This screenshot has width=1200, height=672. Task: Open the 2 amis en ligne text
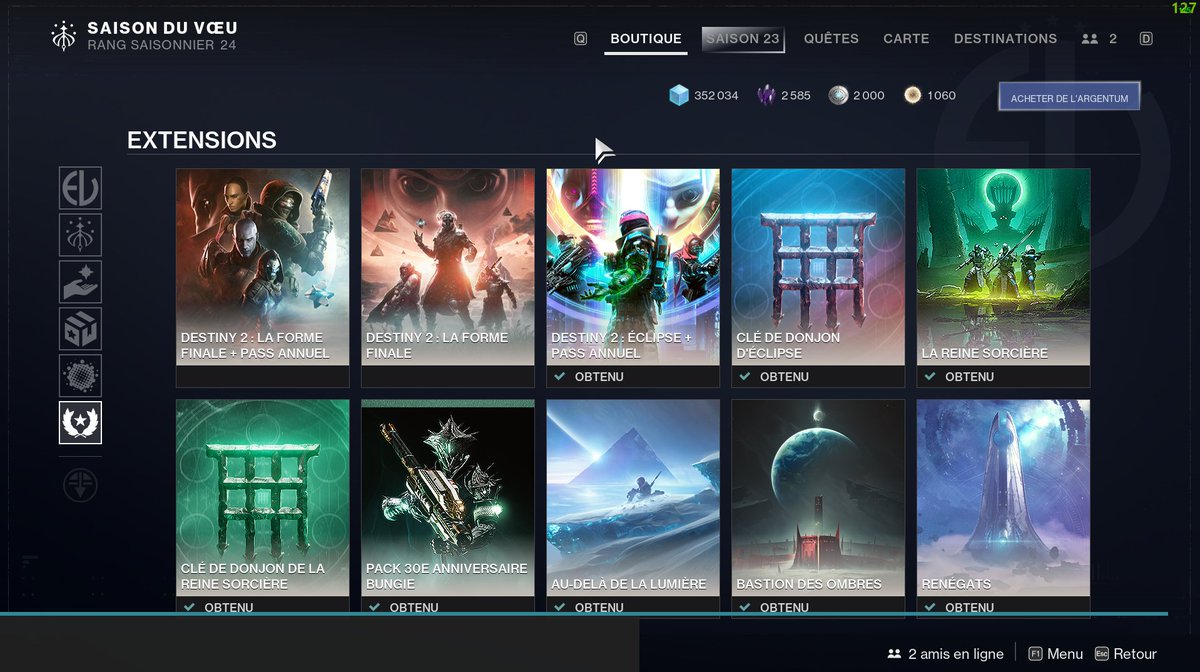click(956, 654)
